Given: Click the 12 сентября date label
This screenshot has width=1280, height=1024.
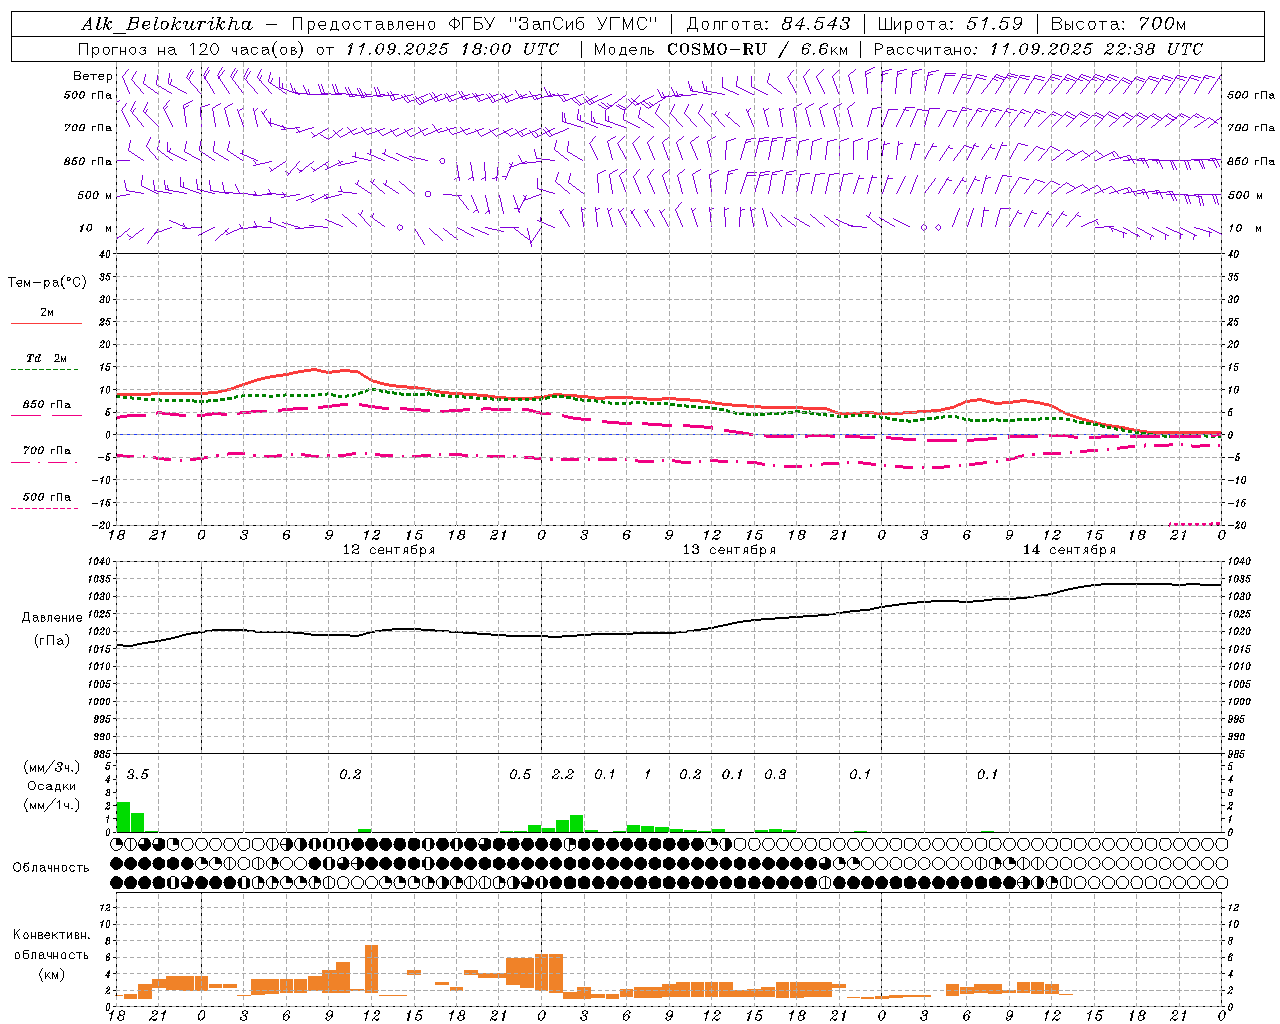Looking at the screenshot, I should pos(388,550).
